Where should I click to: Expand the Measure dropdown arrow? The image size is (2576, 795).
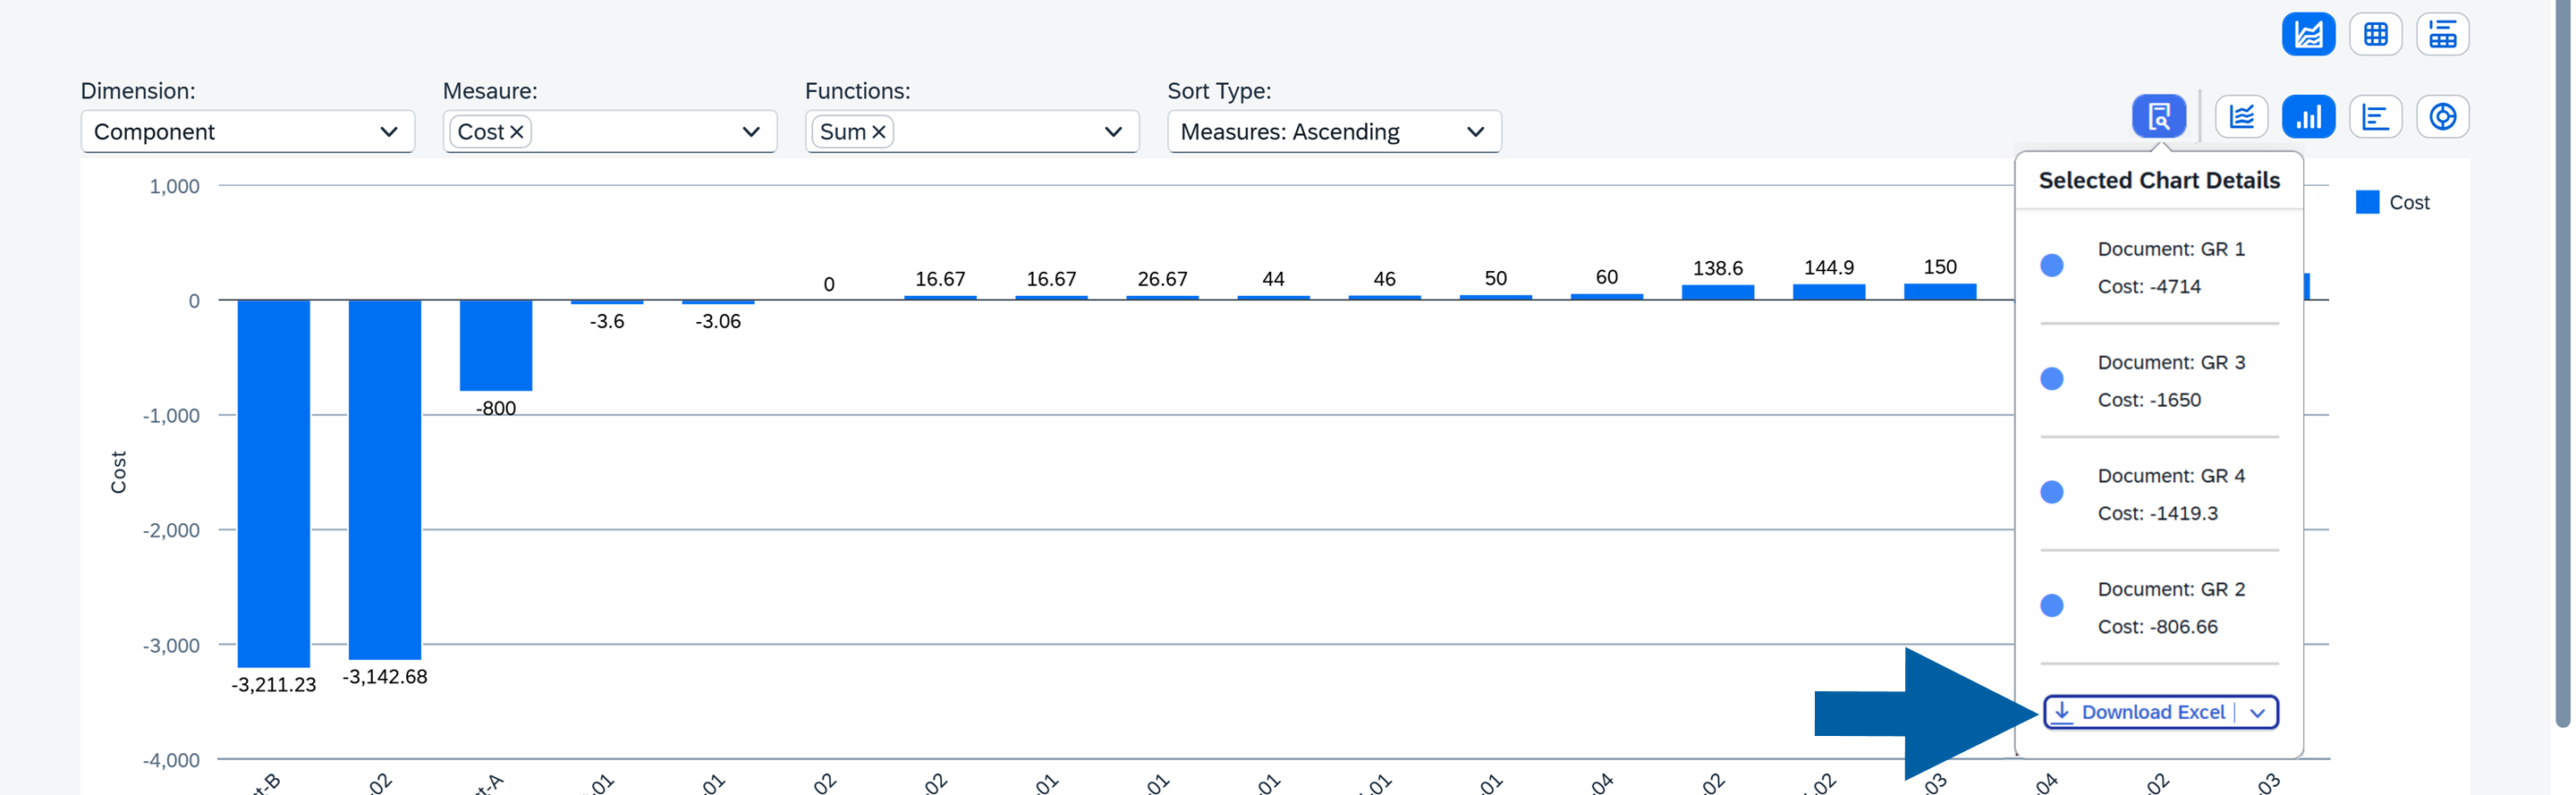click(751, 132)
